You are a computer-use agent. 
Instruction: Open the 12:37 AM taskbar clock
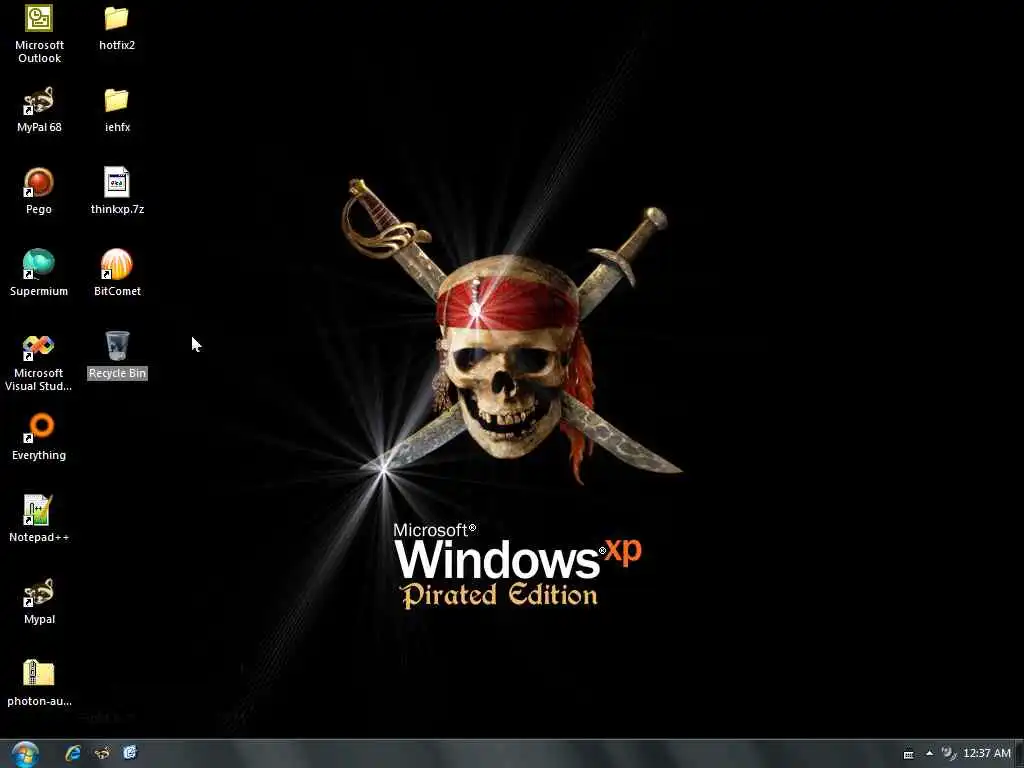pyautogui.click(x=987, y=754)
